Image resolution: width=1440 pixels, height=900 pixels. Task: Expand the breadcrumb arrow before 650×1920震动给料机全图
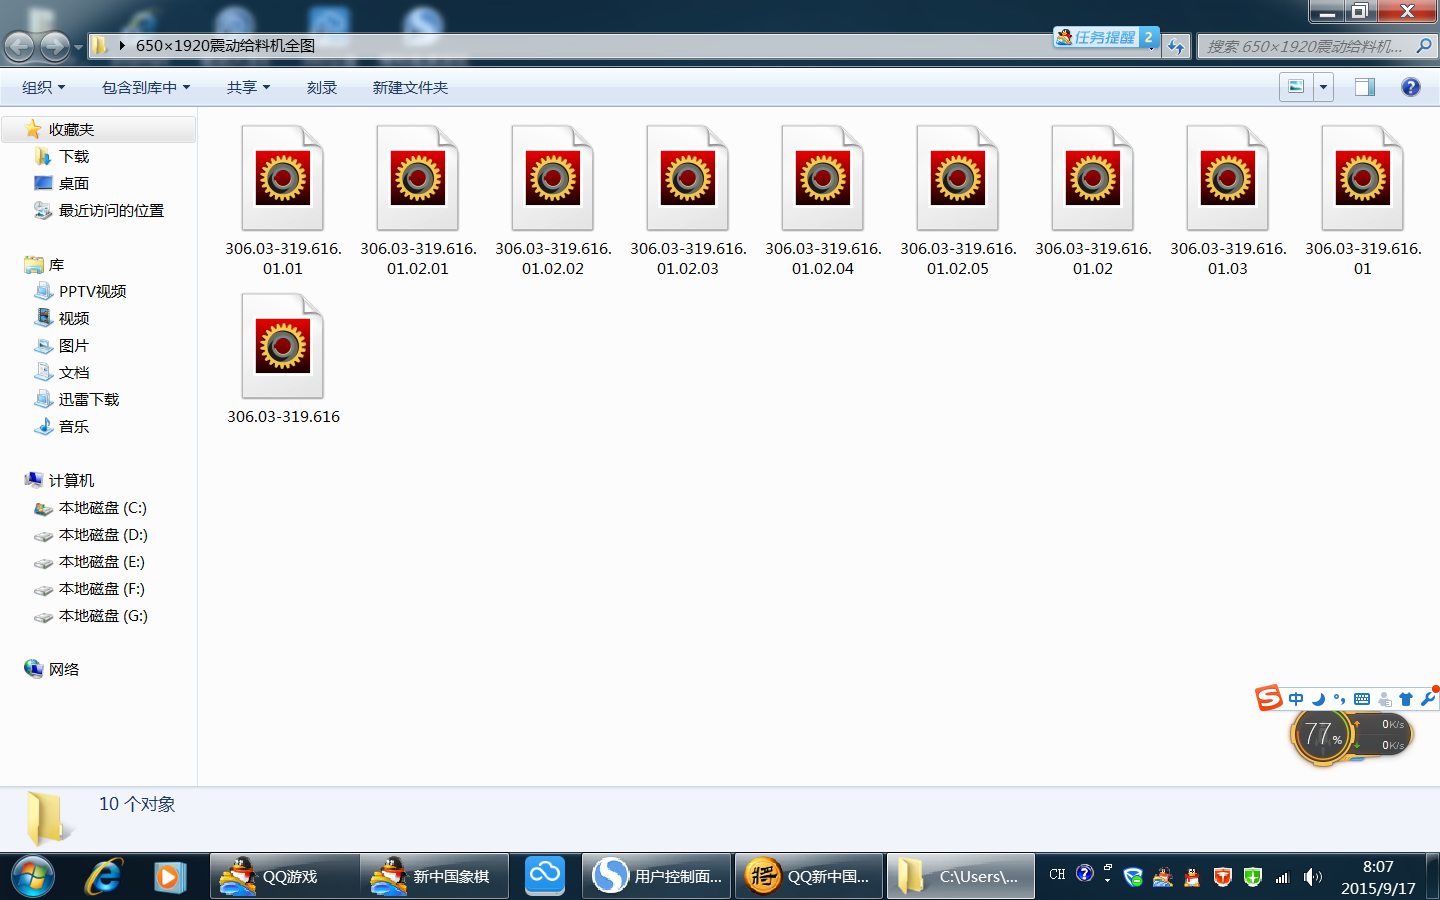[122, 45]
